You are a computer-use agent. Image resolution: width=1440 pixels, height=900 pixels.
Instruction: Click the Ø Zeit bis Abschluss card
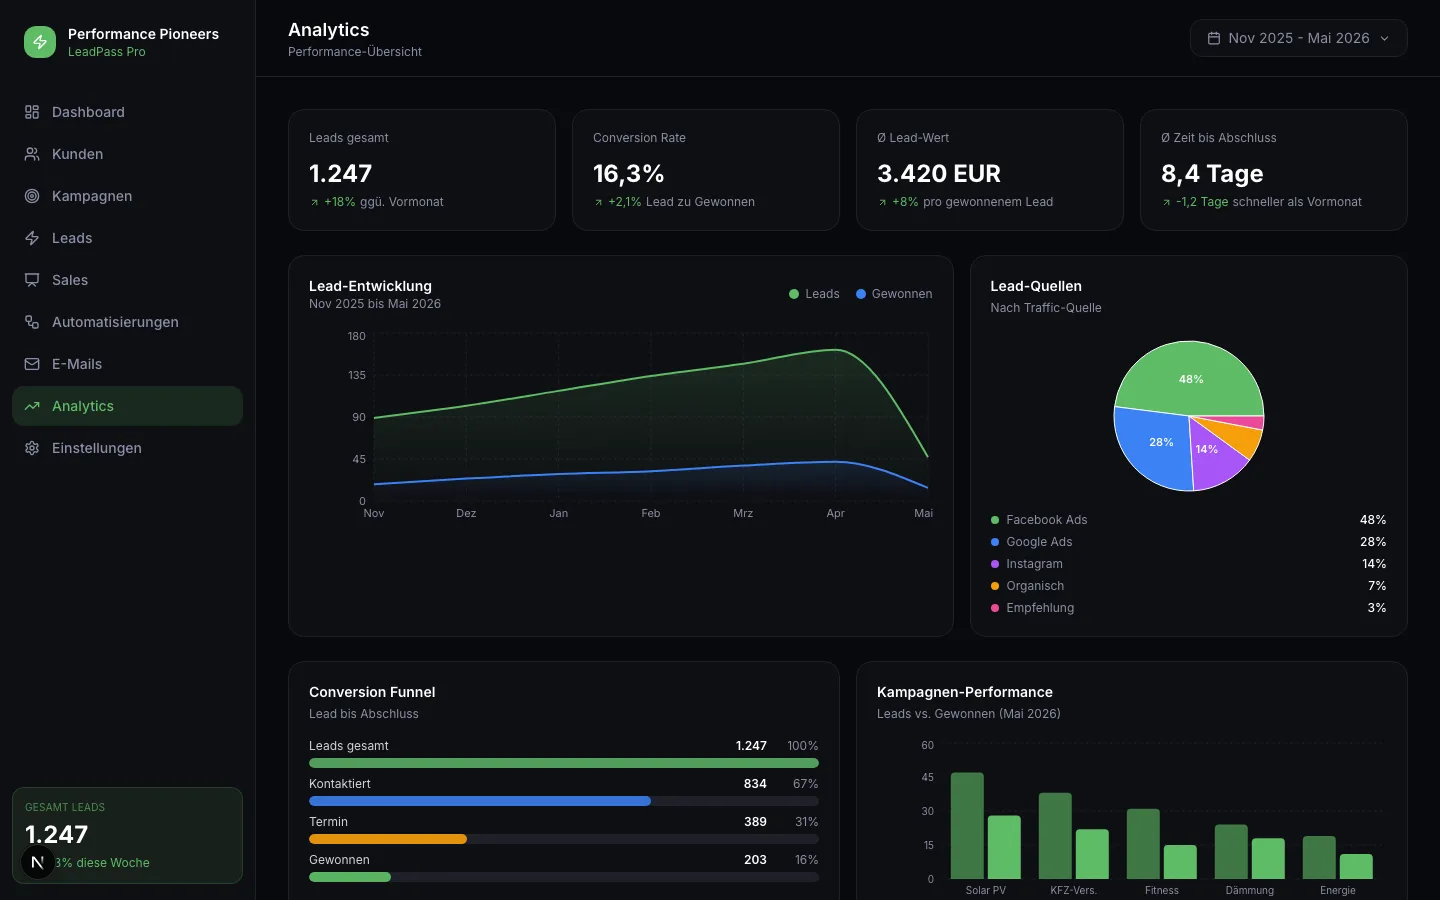point(1274,170)
